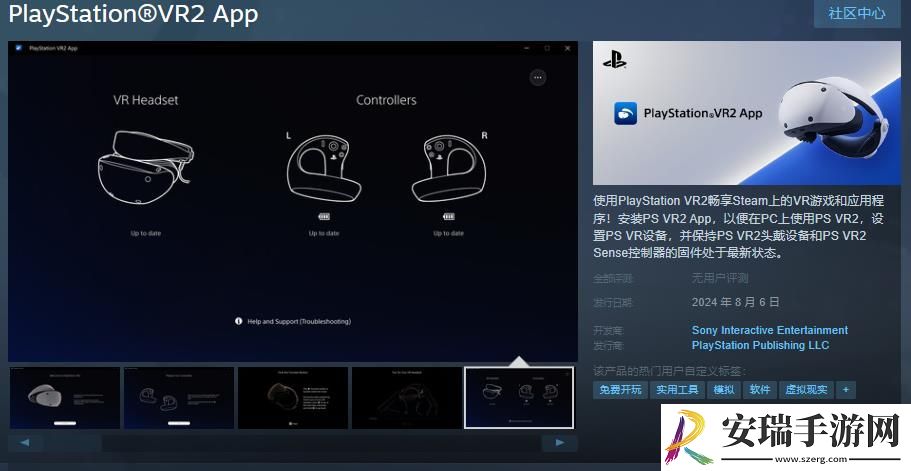
Task: Click the right controller battery icon
Action: pyautogui.click(x=449, y=217)
